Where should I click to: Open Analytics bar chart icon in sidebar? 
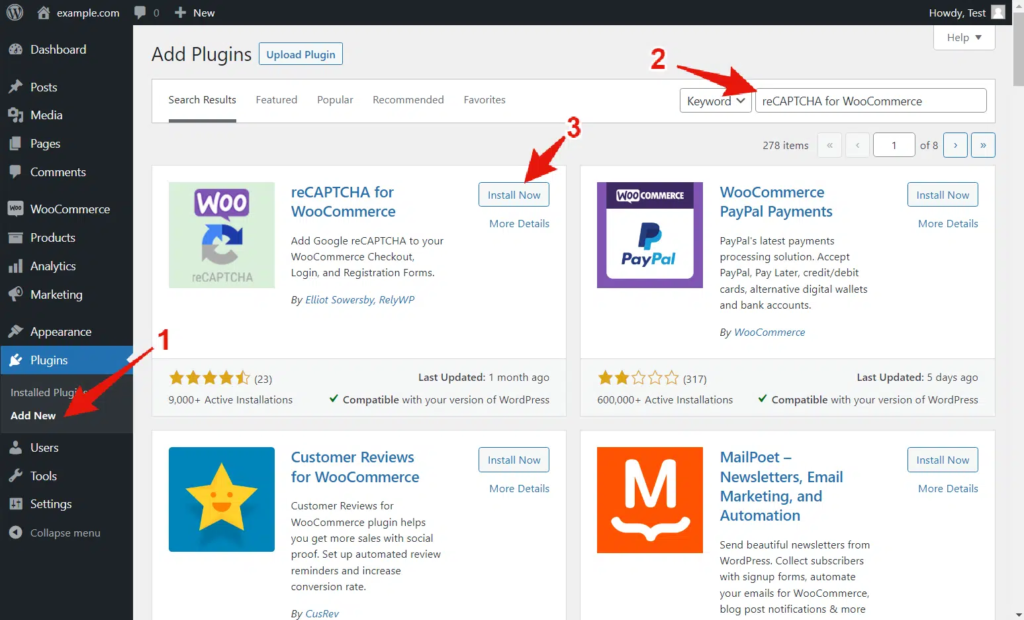point(15,266)
